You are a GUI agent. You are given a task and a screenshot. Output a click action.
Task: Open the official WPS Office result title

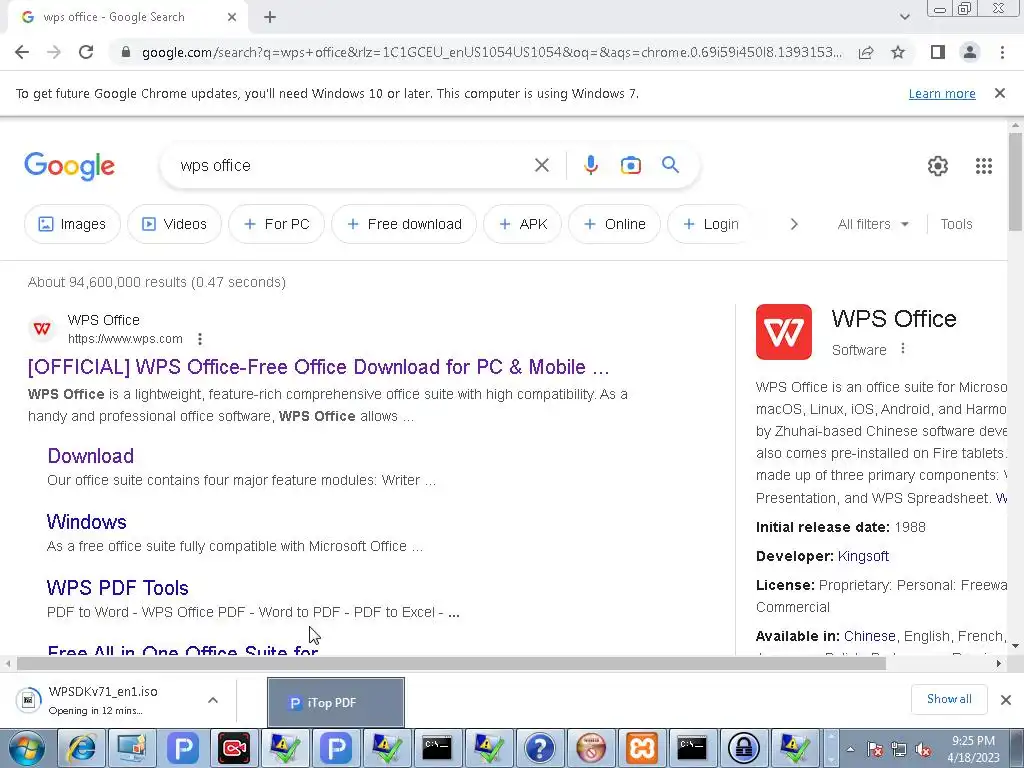[x=318, y=367]
